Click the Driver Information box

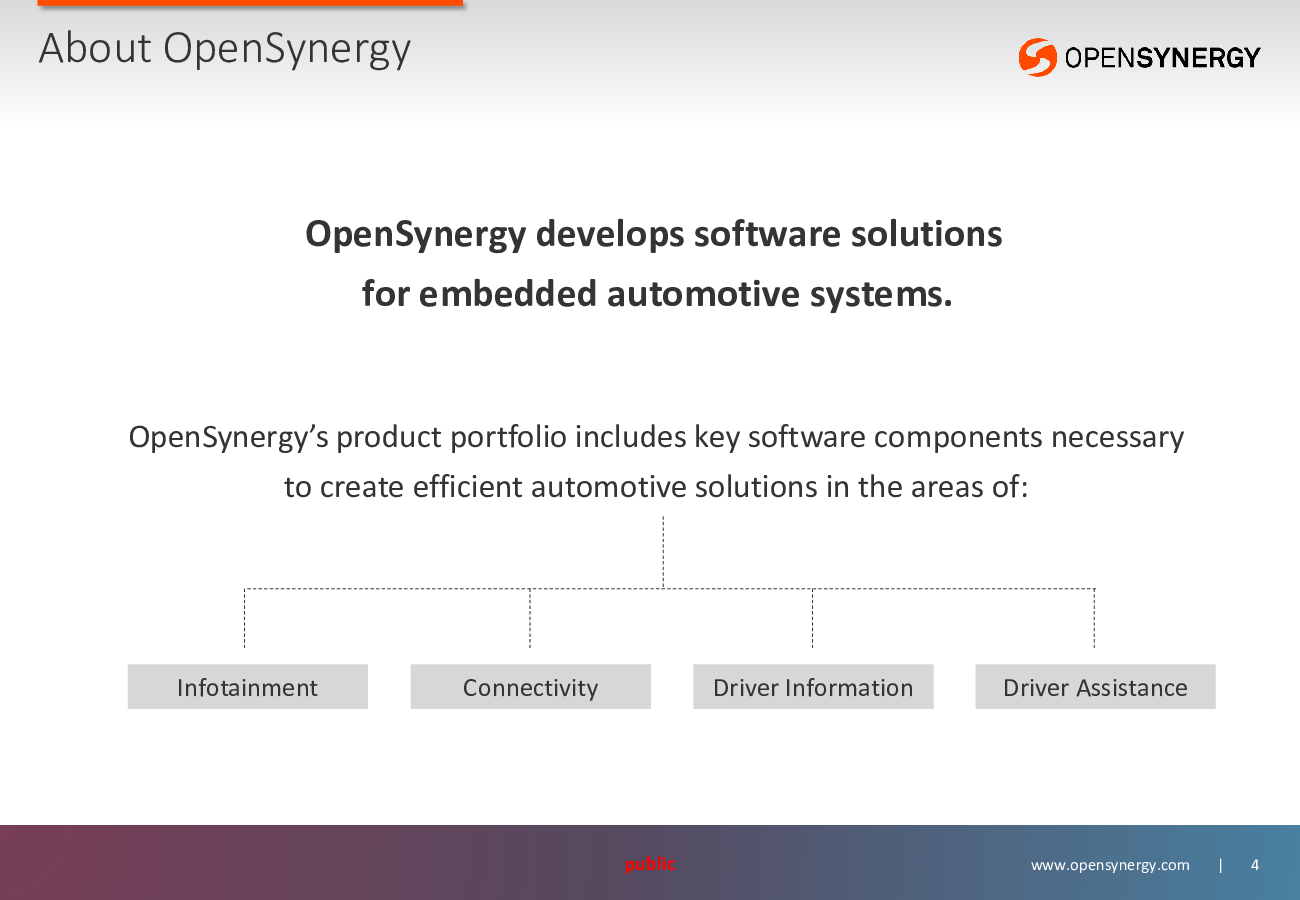click(x=813, y=687)
